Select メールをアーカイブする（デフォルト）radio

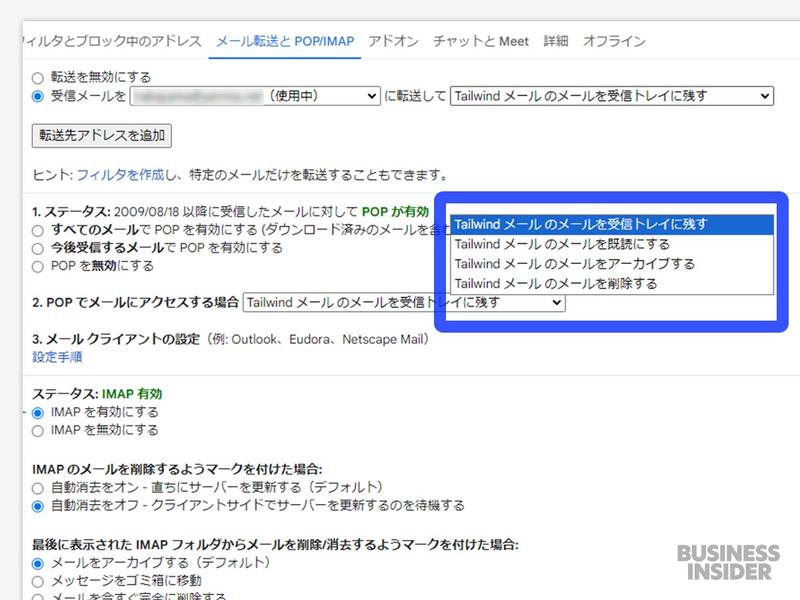tap(37, 564)
